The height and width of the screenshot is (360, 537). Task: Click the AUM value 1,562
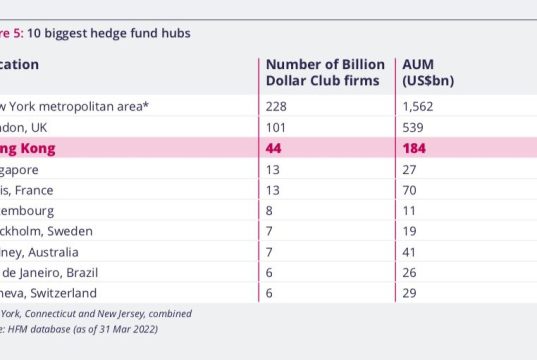click(x=418, y=107)
